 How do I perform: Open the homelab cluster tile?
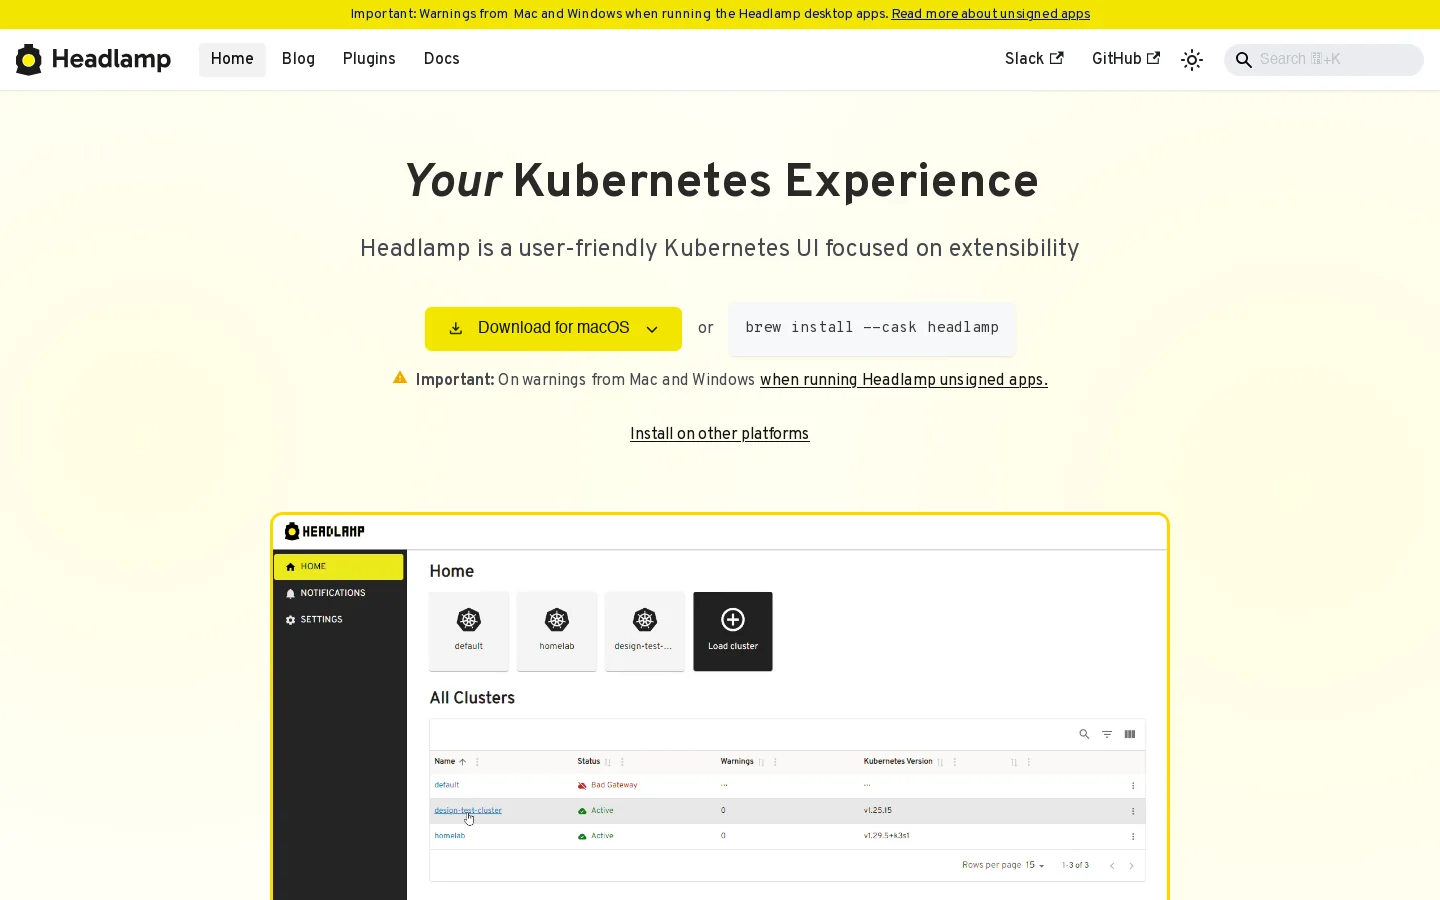click(557, 631)
